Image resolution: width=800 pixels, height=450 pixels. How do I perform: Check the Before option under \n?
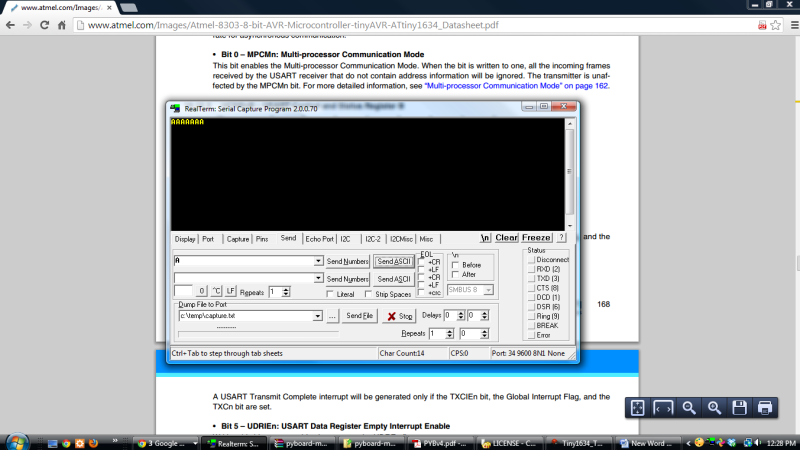[456, 265]
